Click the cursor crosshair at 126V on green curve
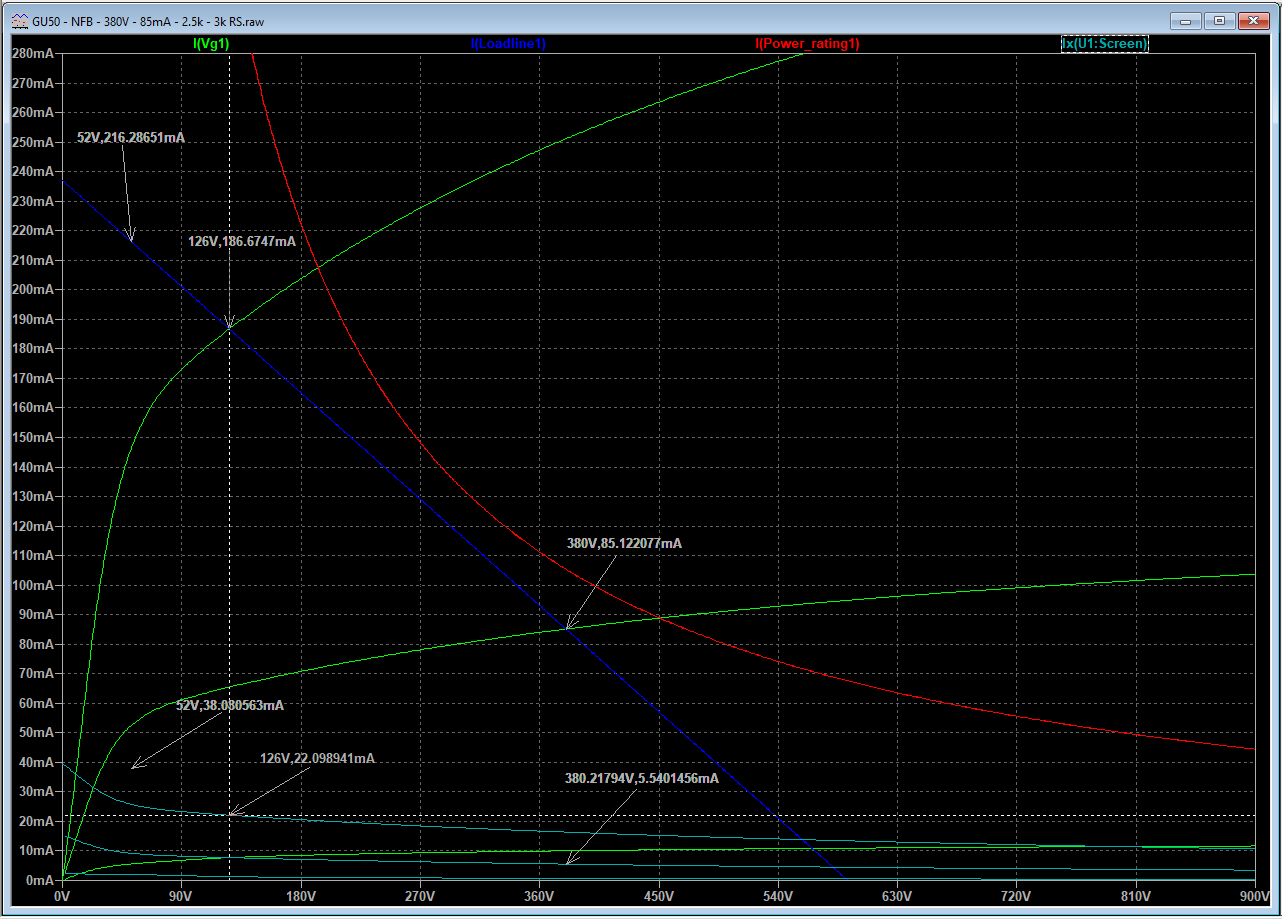 point(230,326)
